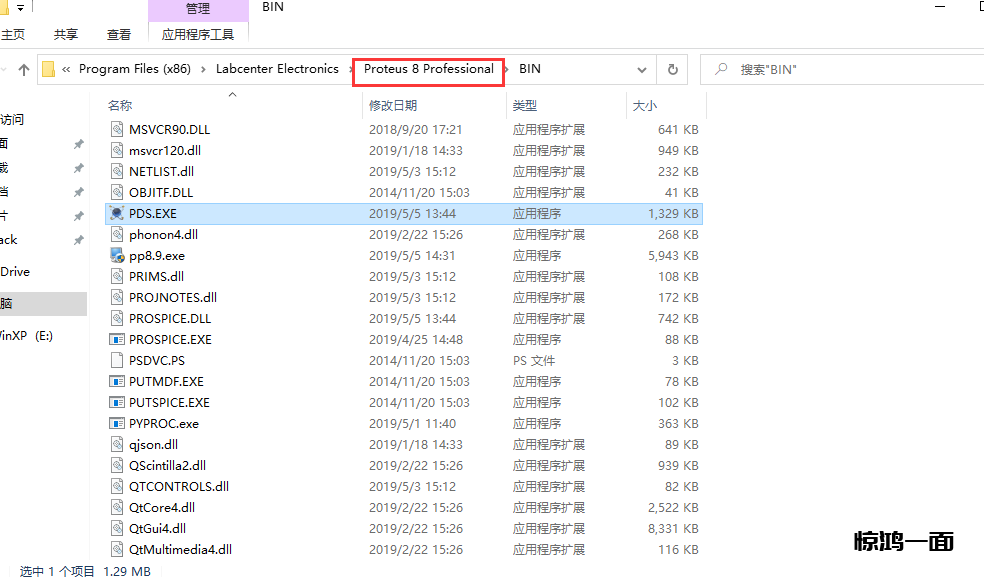Select the PUTMDF.EXE program icon

117,382
